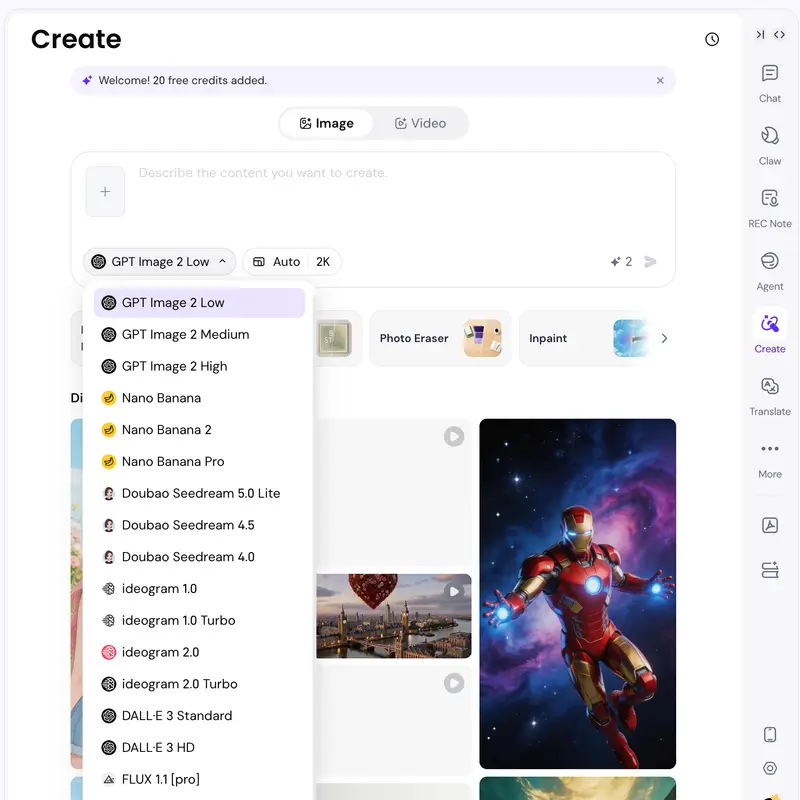Image resolution: width=800 pixels, height=800 pixels.
Task: Open the 2K resolution selector
Action: click(323, 262)
